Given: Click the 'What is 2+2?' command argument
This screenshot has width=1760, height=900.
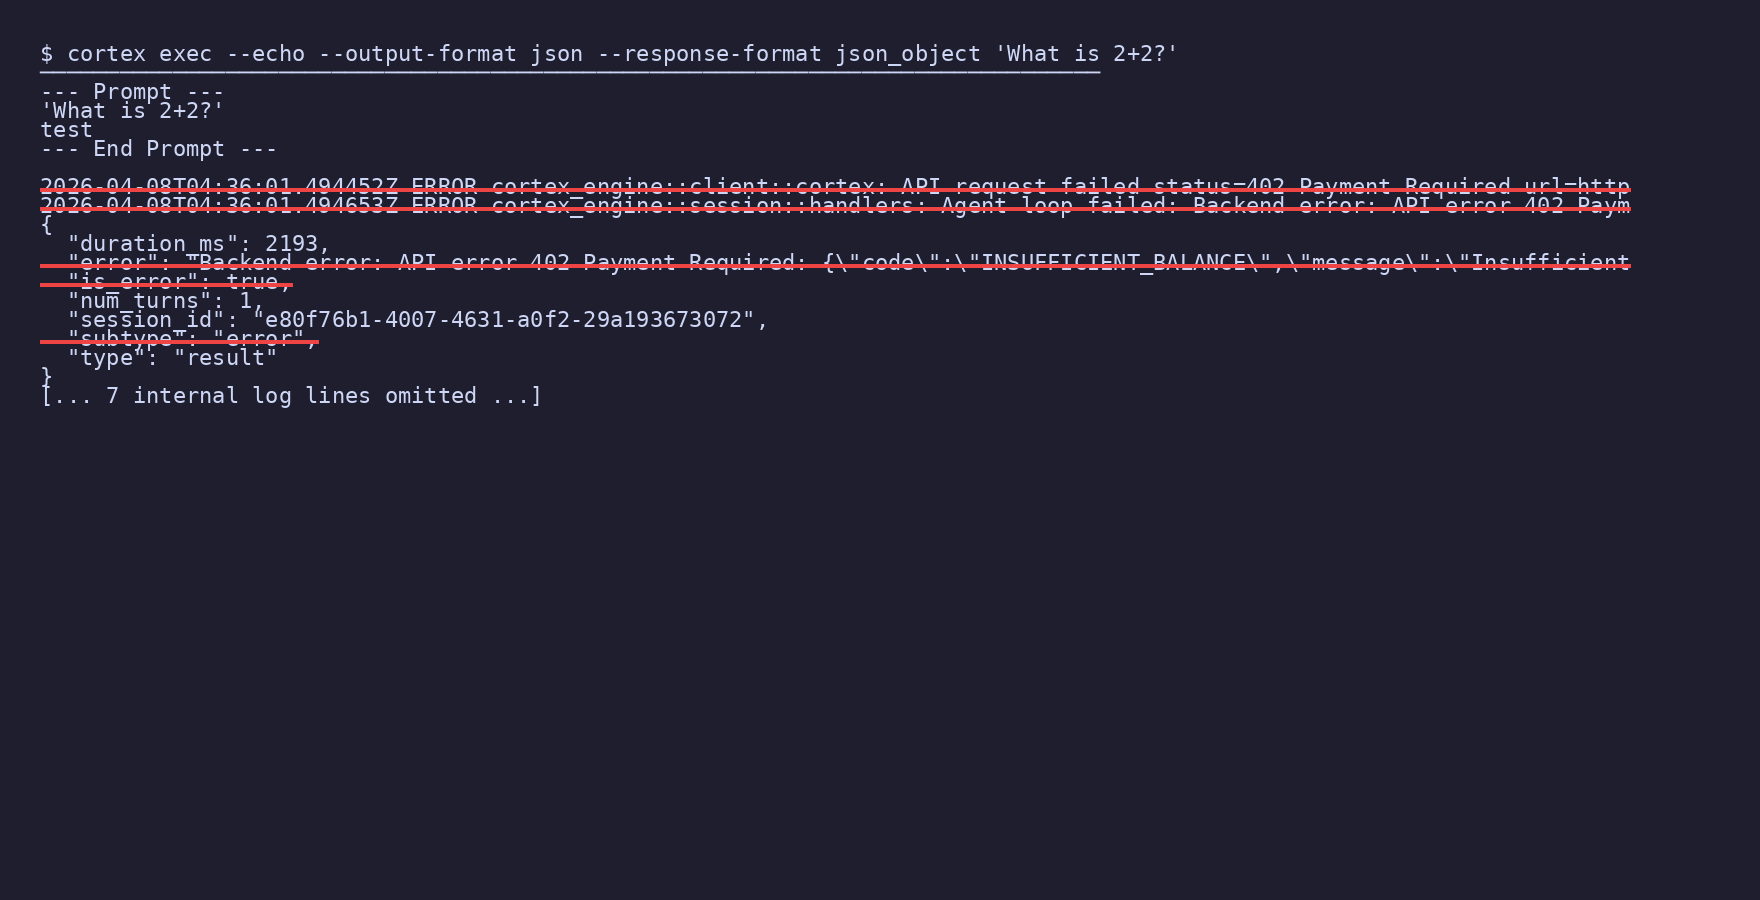Looking at the screenshot, I should [x=1086, y=54].
